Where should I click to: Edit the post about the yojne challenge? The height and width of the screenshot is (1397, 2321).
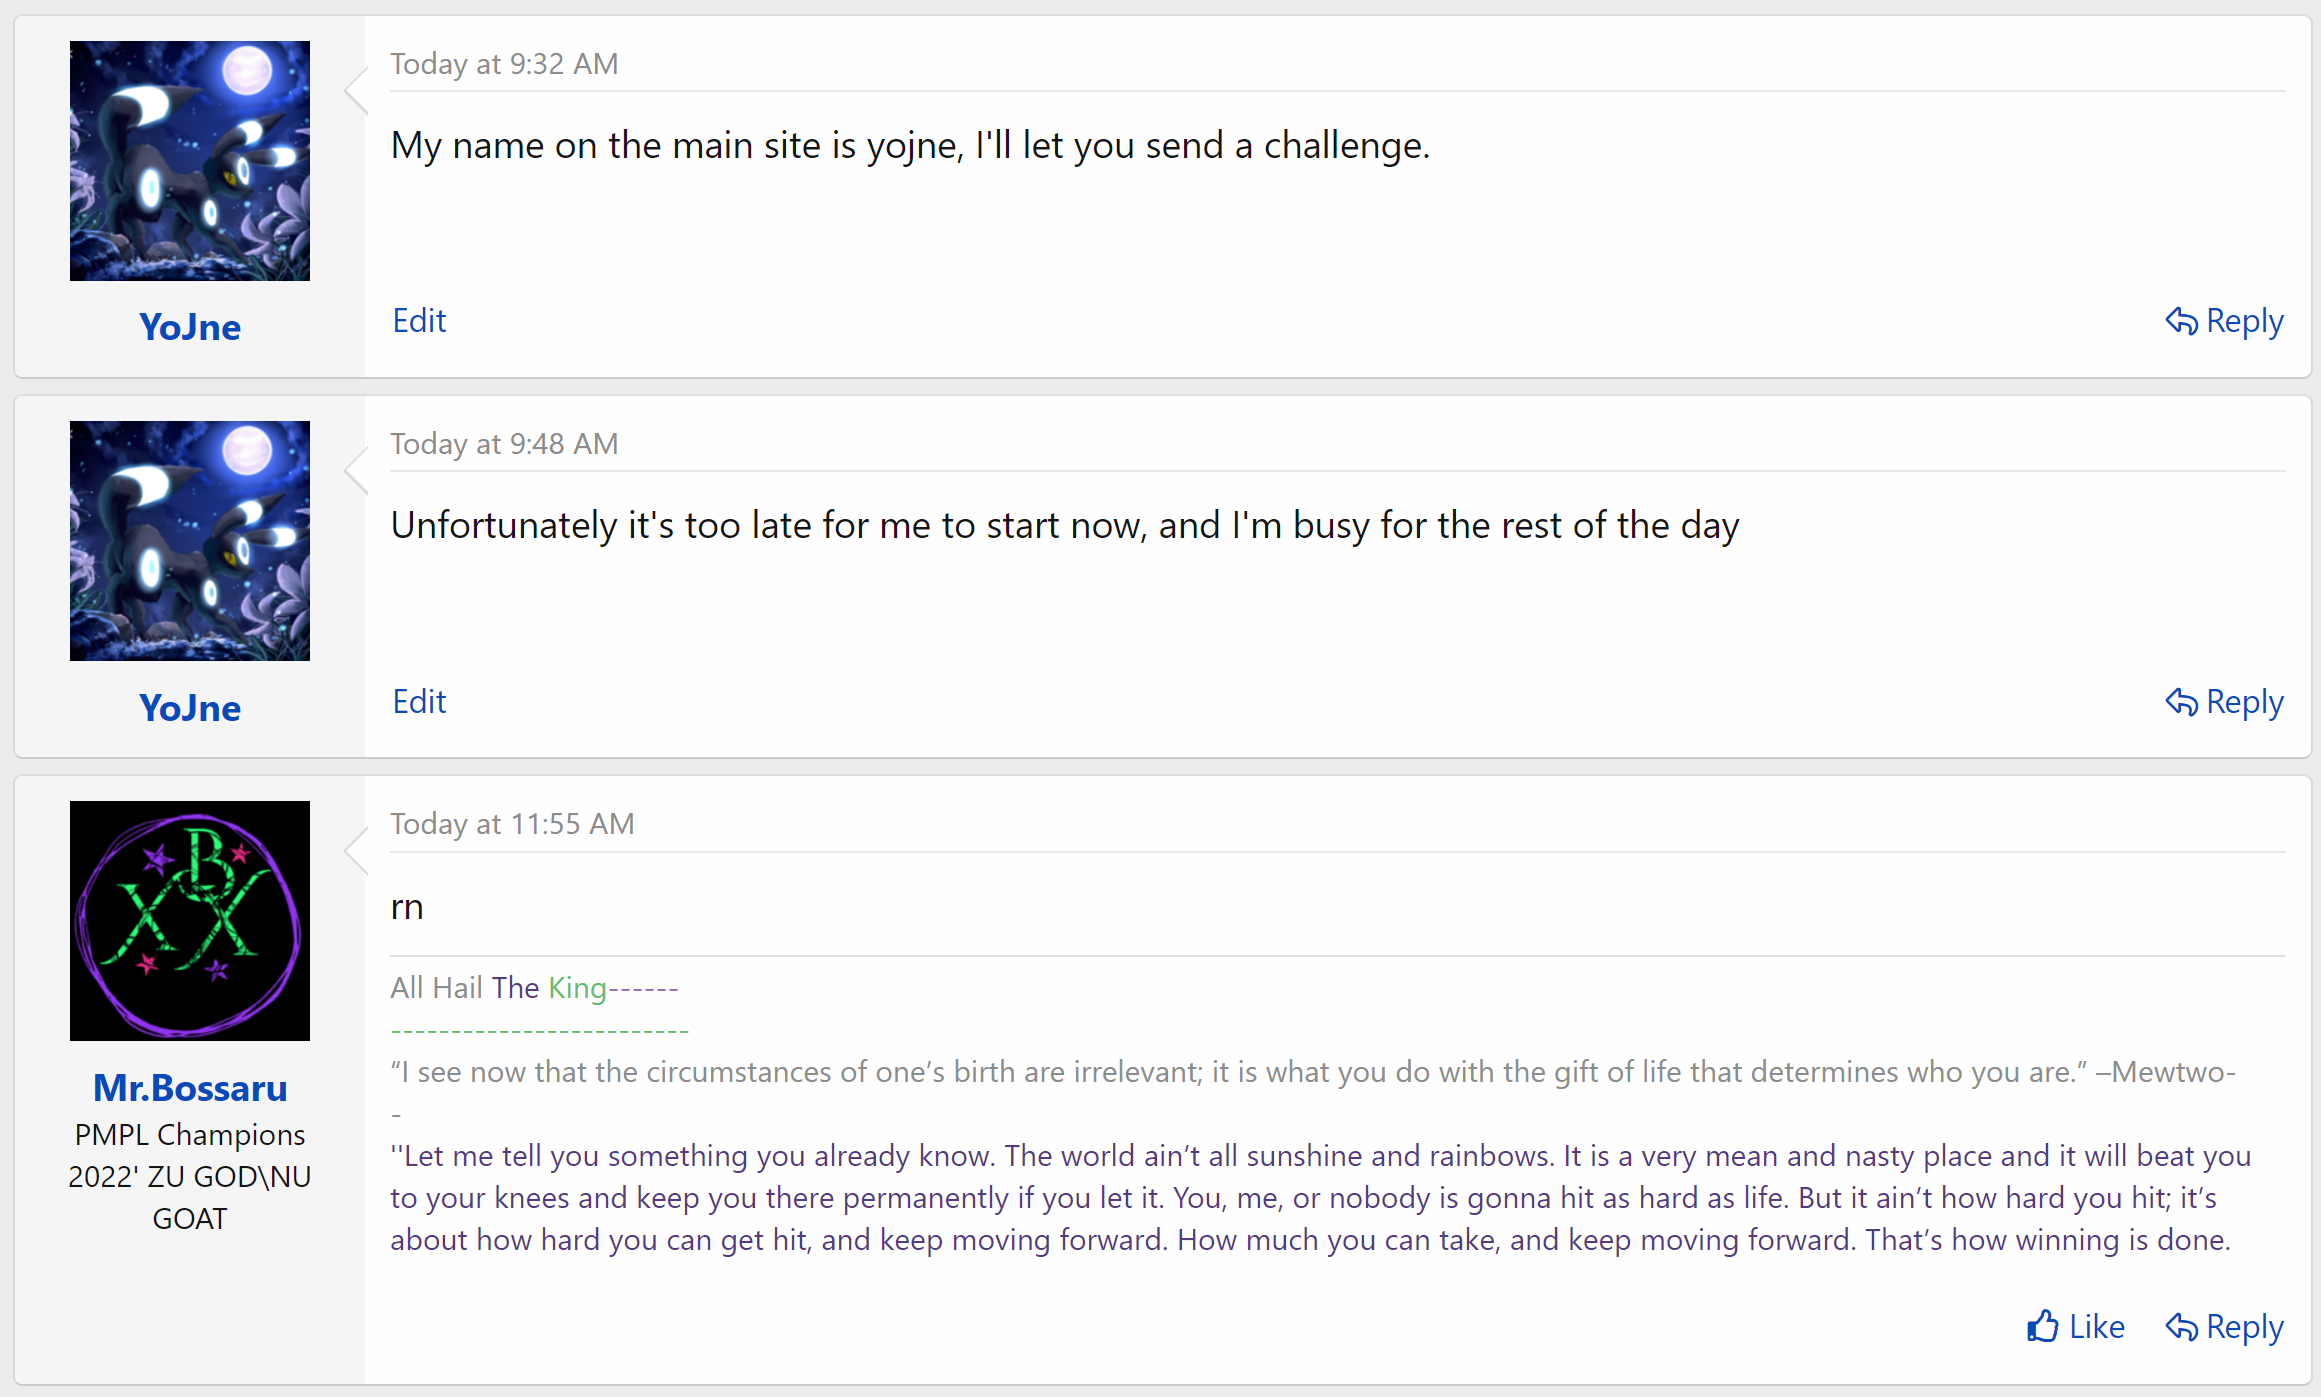tap(419, 321)
